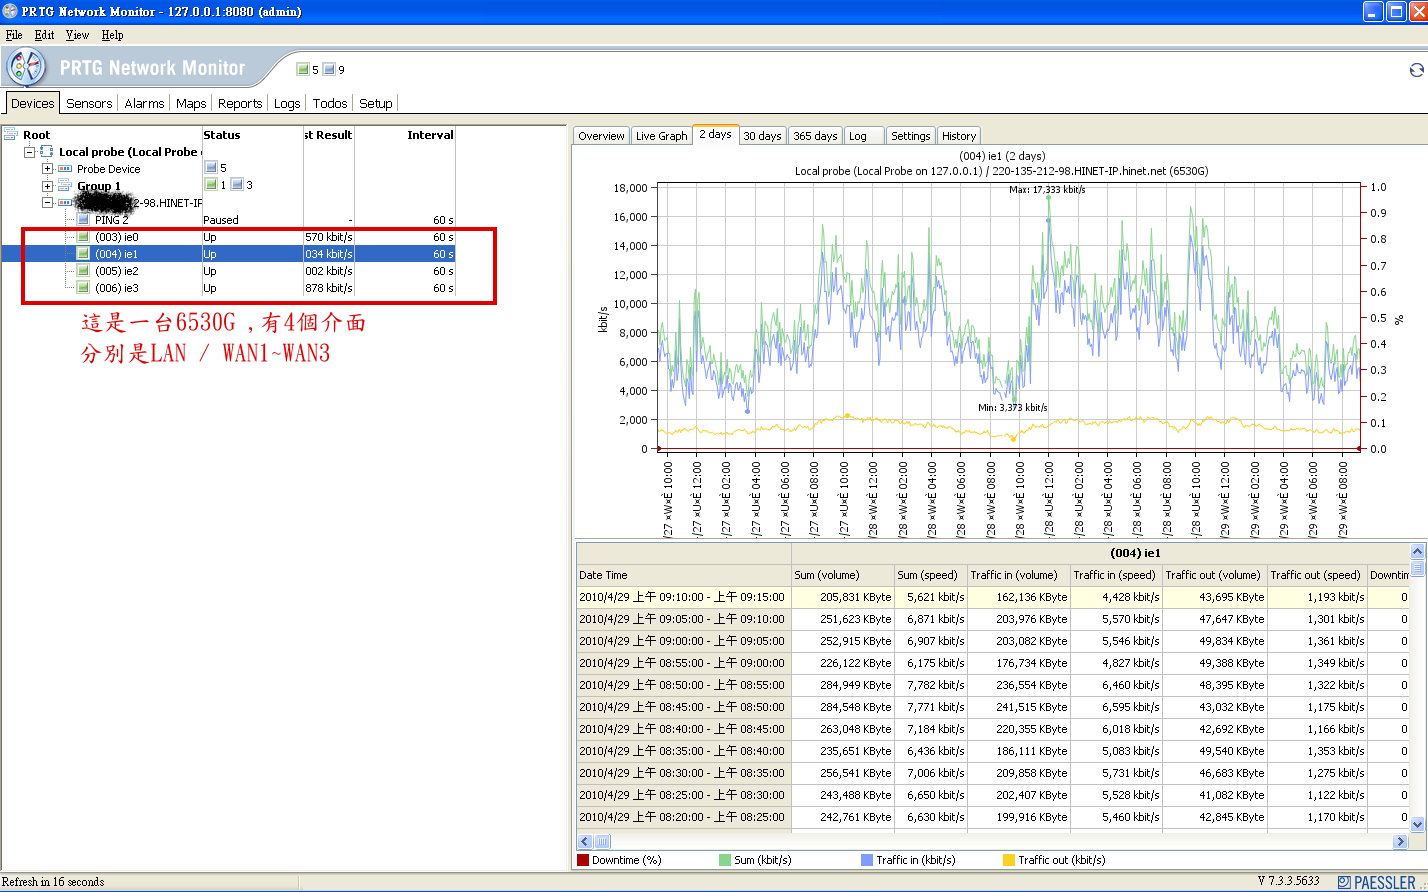
Task: Switch to the Overview sensor tab
Action: [x=601, y=136]
